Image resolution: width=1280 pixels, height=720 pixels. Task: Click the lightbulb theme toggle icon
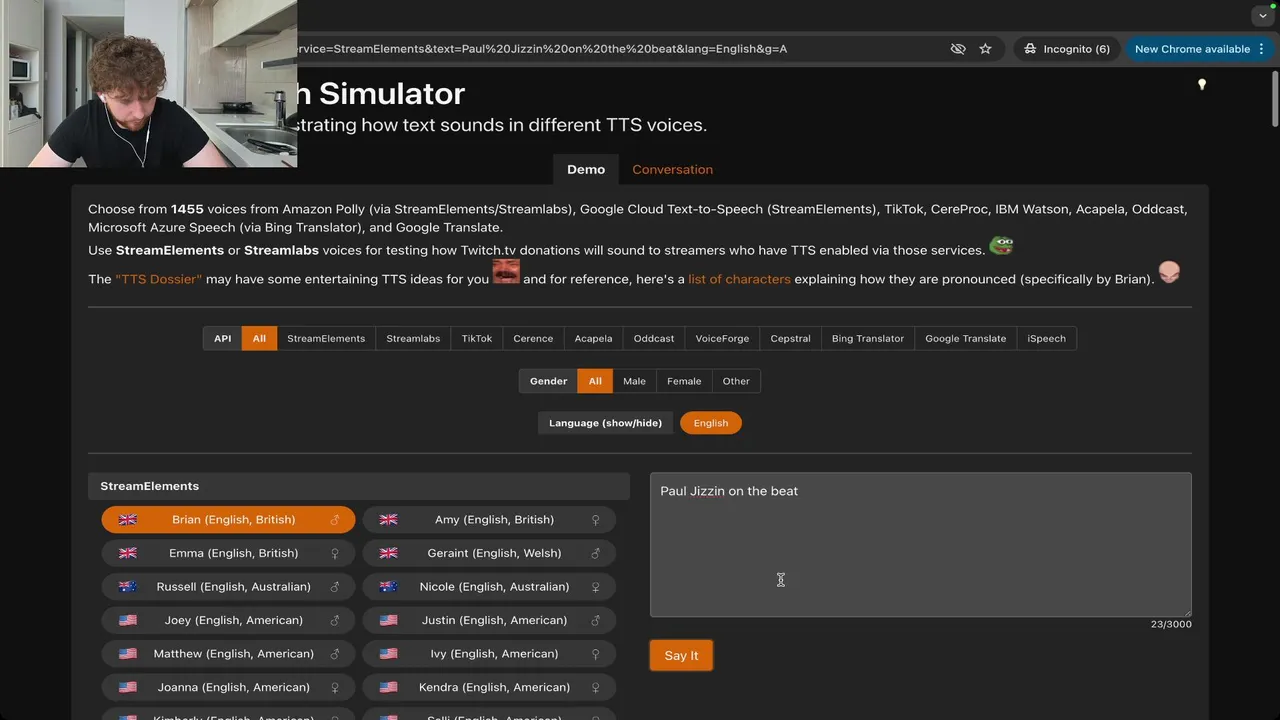pyautogui.click(x=1202, y=85)
